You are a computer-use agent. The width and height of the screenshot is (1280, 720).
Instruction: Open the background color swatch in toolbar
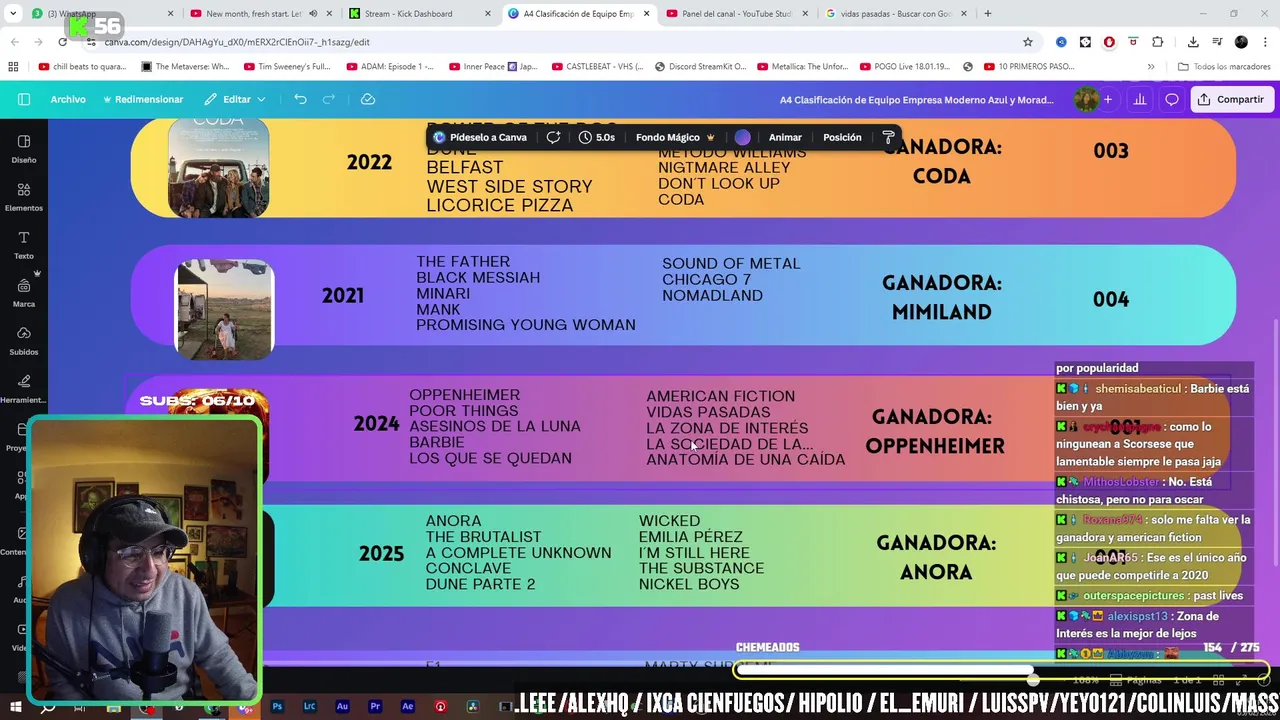[x=742, y=137]
